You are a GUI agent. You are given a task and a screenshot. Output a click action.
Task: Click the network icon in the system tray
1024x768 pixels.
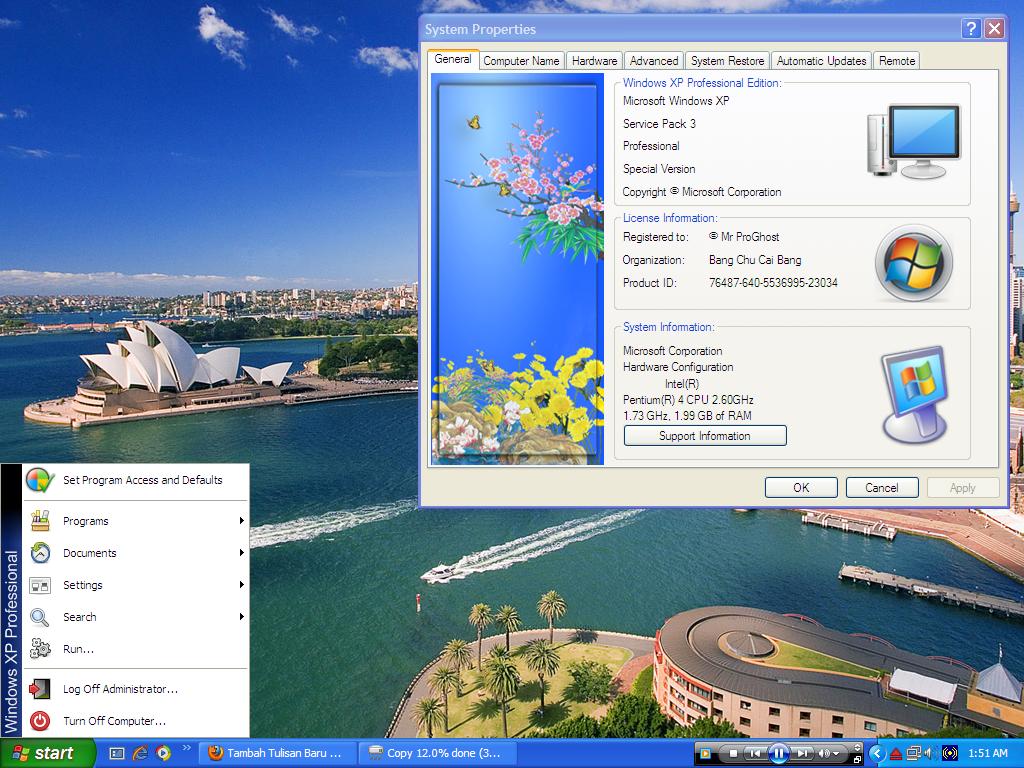coord(913,752)
